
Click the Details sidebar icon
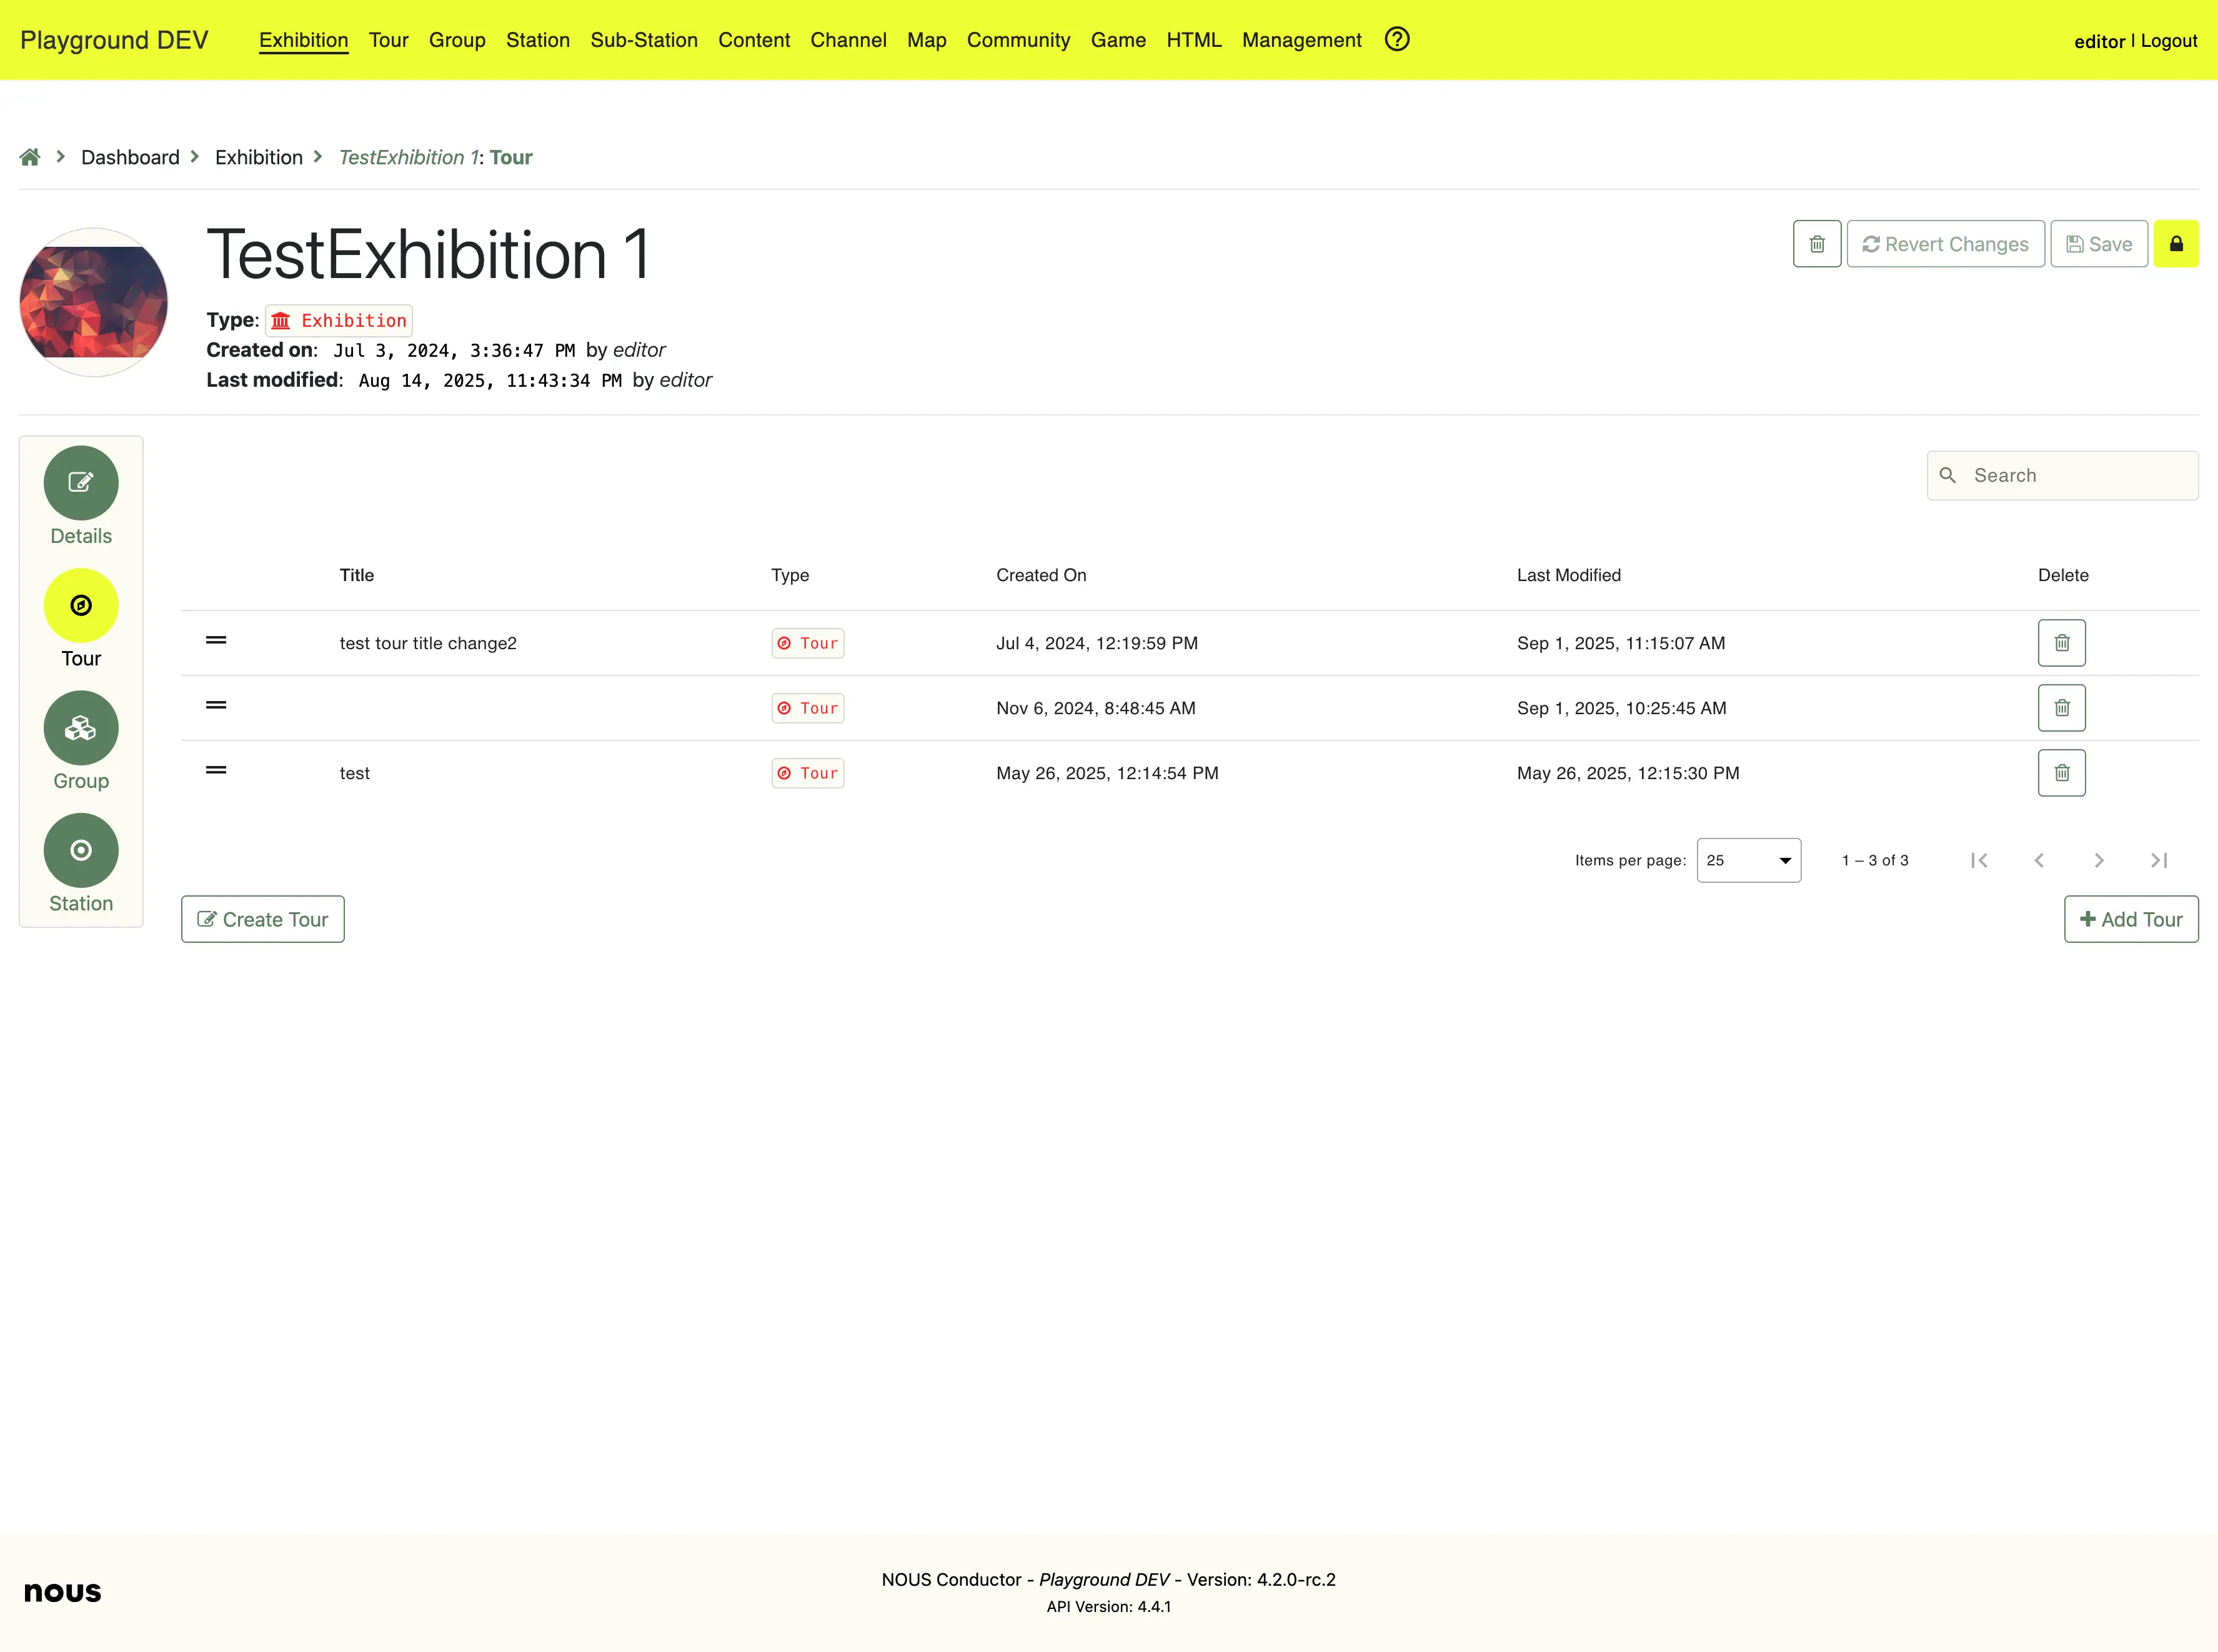click(81, 483)
